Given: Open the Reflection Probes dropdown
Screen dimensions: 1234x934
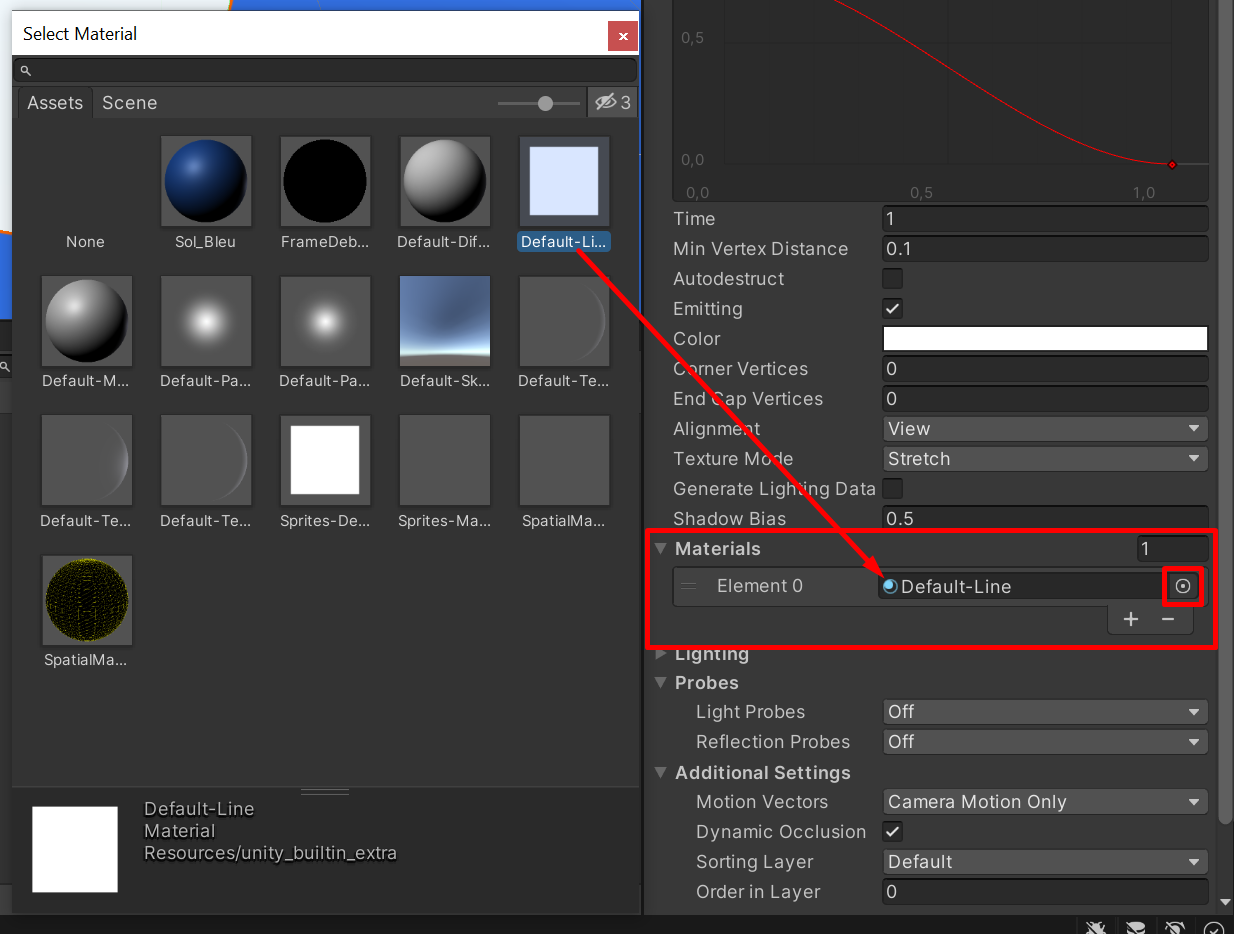Looking at the screenshot, I should point(1045,741).
